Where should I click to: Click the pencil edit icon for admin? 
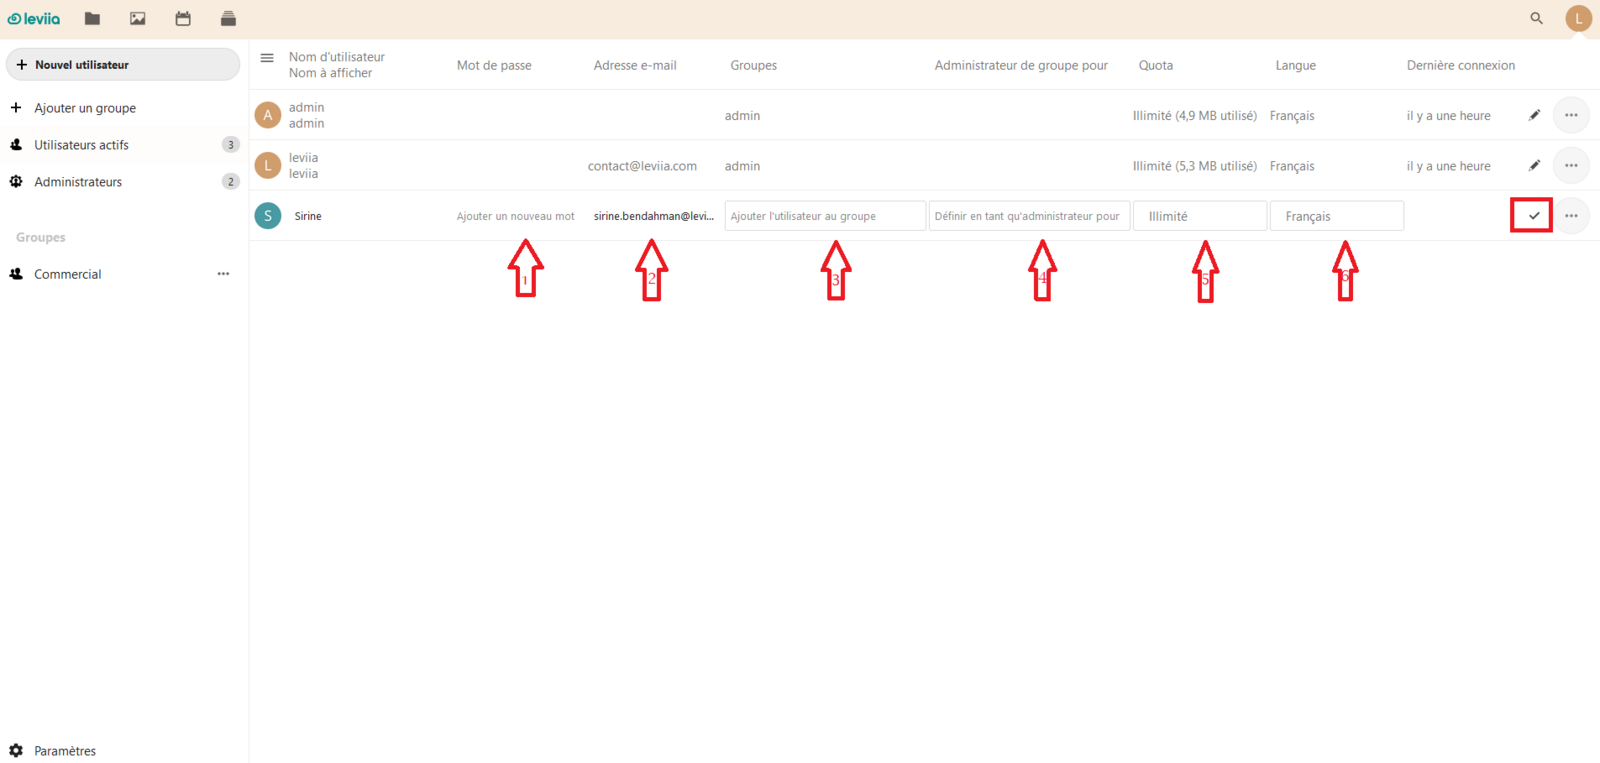[1534, 115]
